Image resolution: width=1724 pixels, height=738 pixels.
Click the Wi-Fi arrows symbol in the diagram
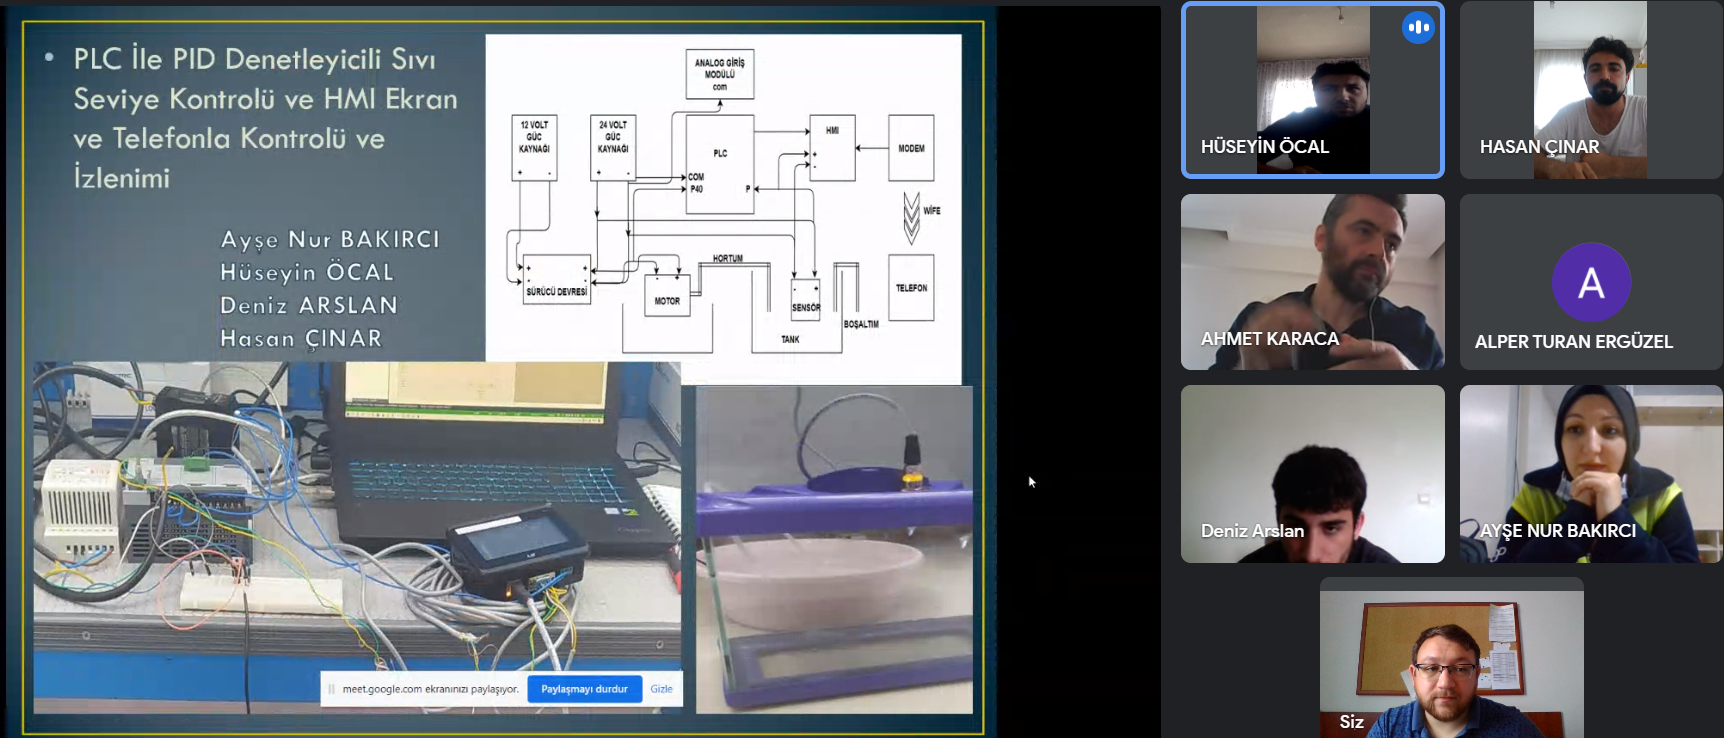pos(911,217)
